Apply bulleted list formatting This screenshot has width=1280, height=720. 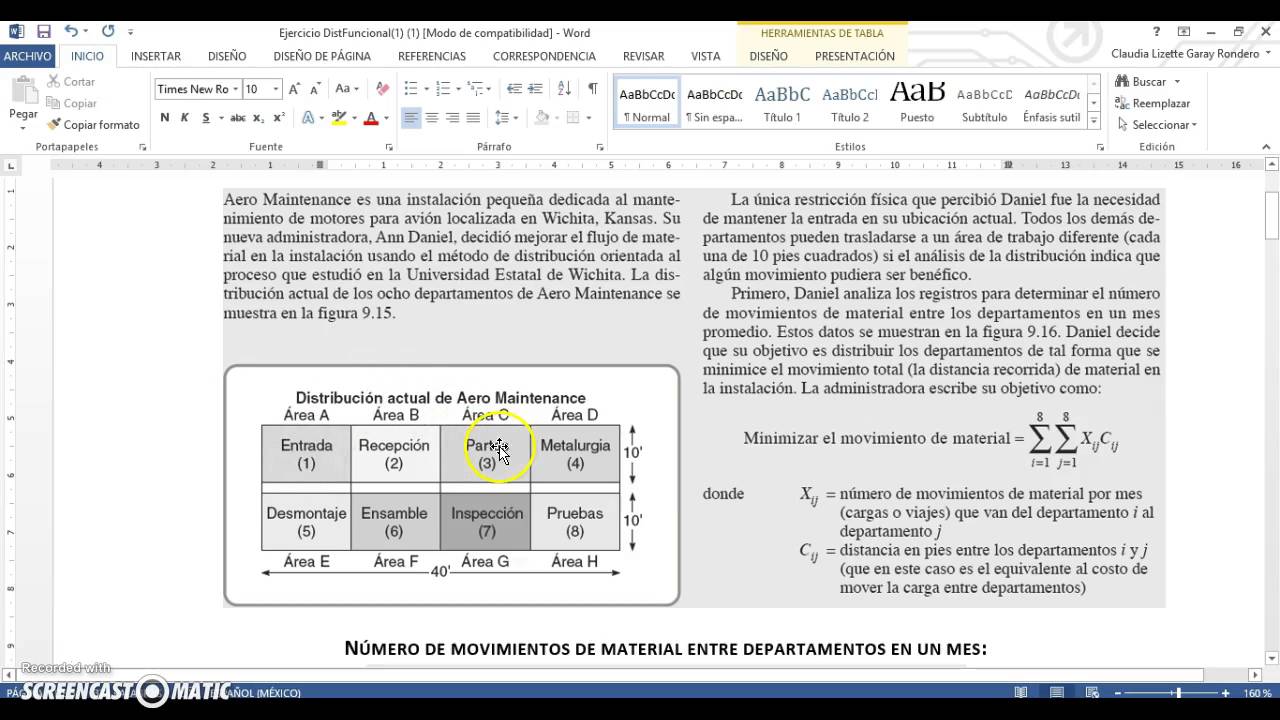point(411,89)
